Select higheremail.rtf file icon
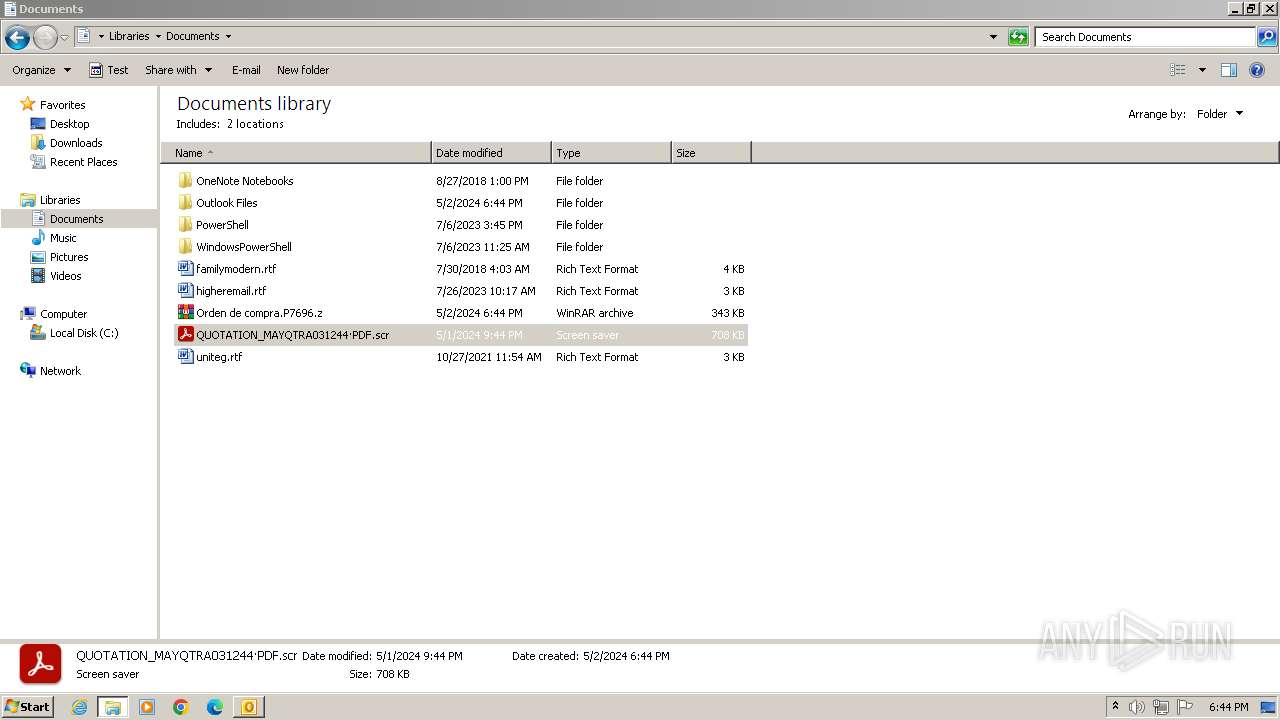The width and height of the screenshot is (1280, 720). coord(185,291)
